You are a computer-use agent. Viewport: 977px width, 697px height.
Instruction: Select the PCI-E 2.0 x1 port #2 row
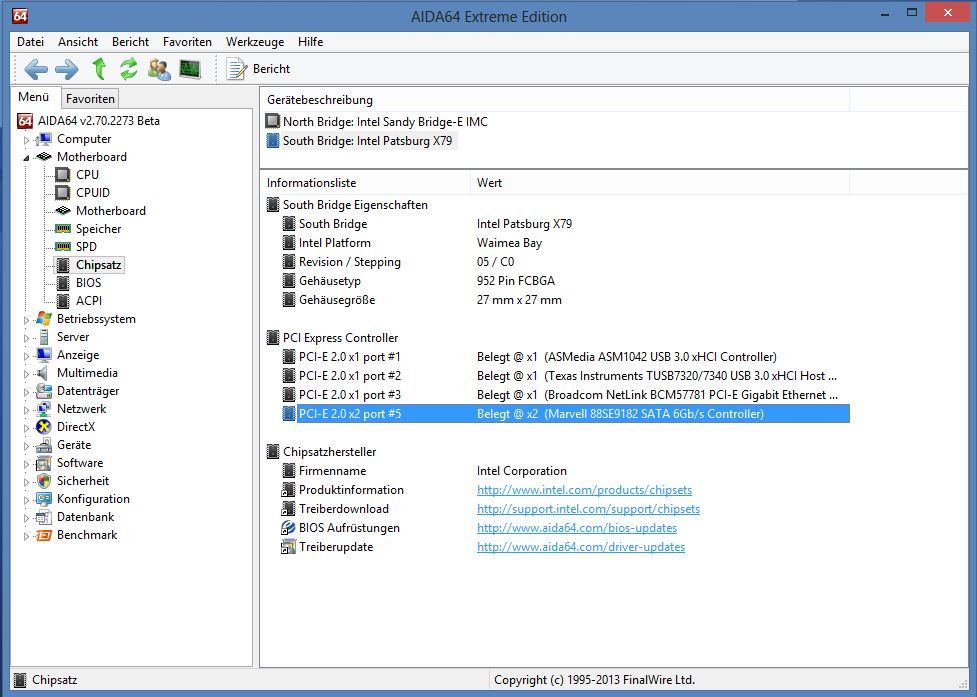click(565, 376)
